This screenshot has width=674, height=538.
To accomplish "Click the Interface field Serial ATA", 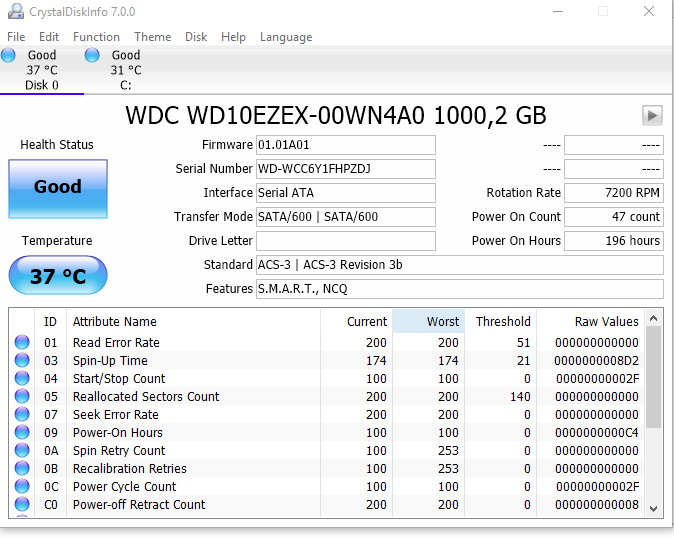I will click(x=346, y=193).
